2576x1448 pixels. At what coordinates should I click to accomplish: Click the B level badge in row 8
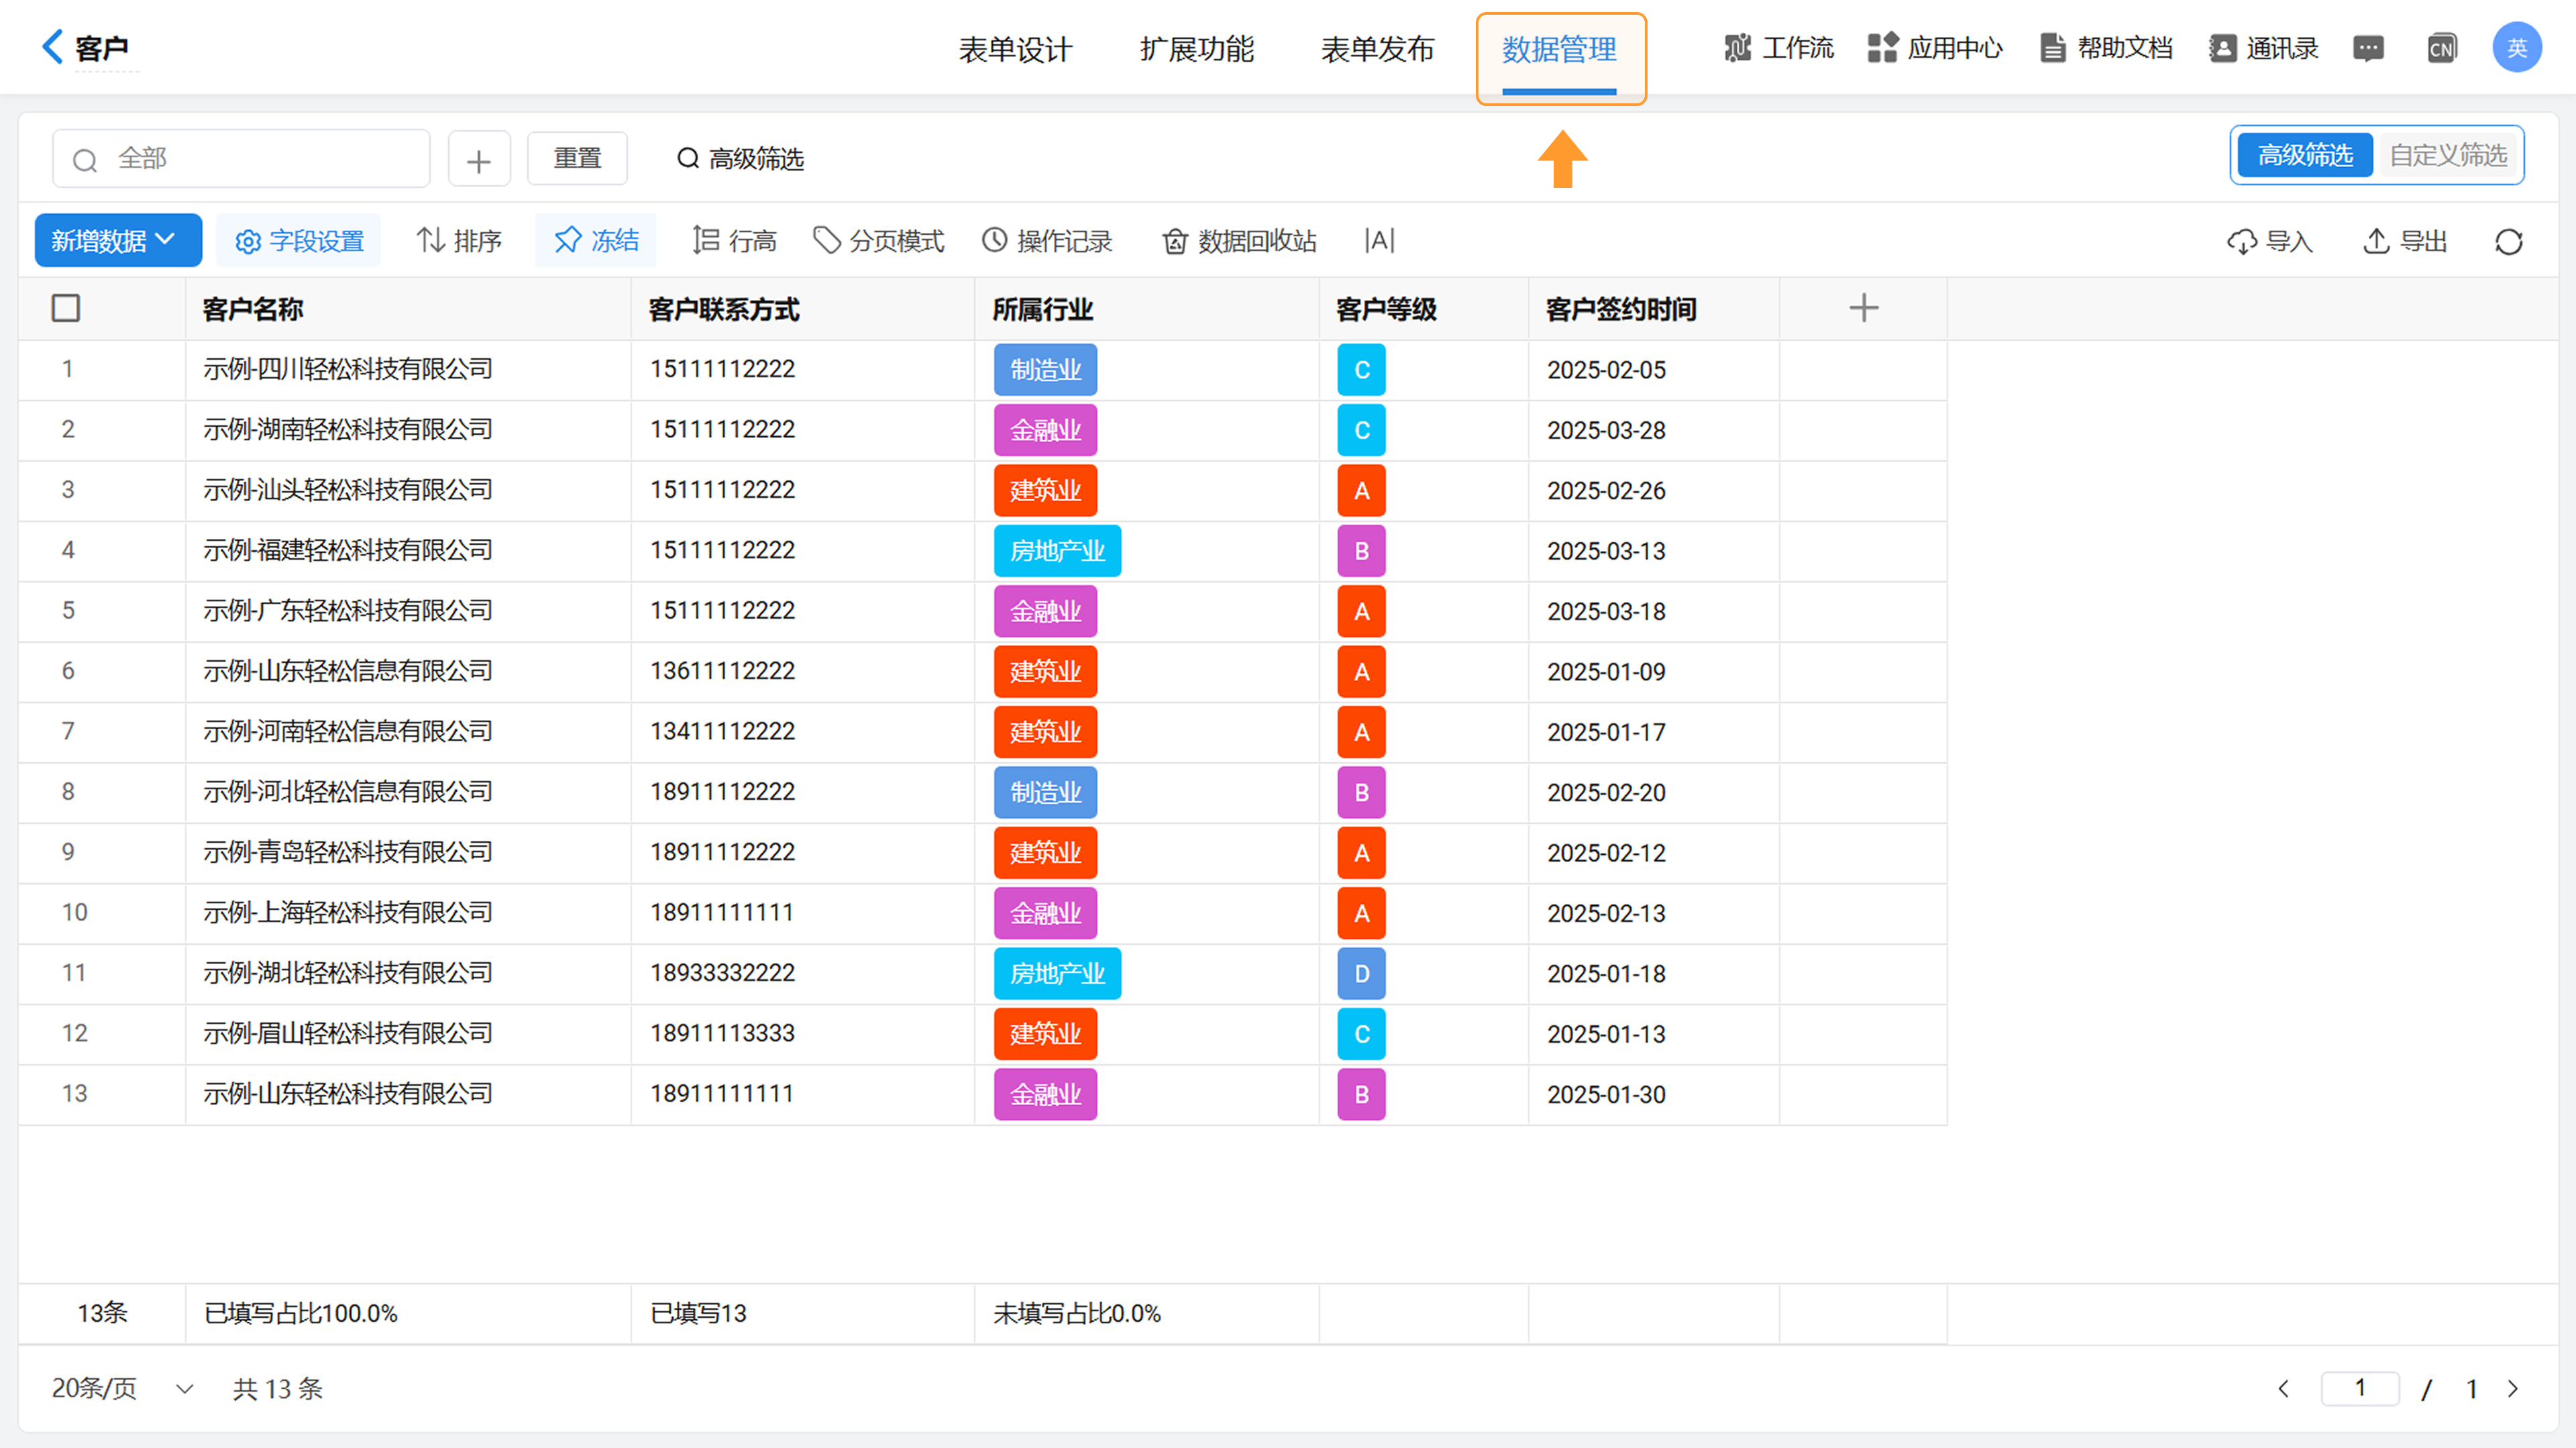[x=1361, y=793]
